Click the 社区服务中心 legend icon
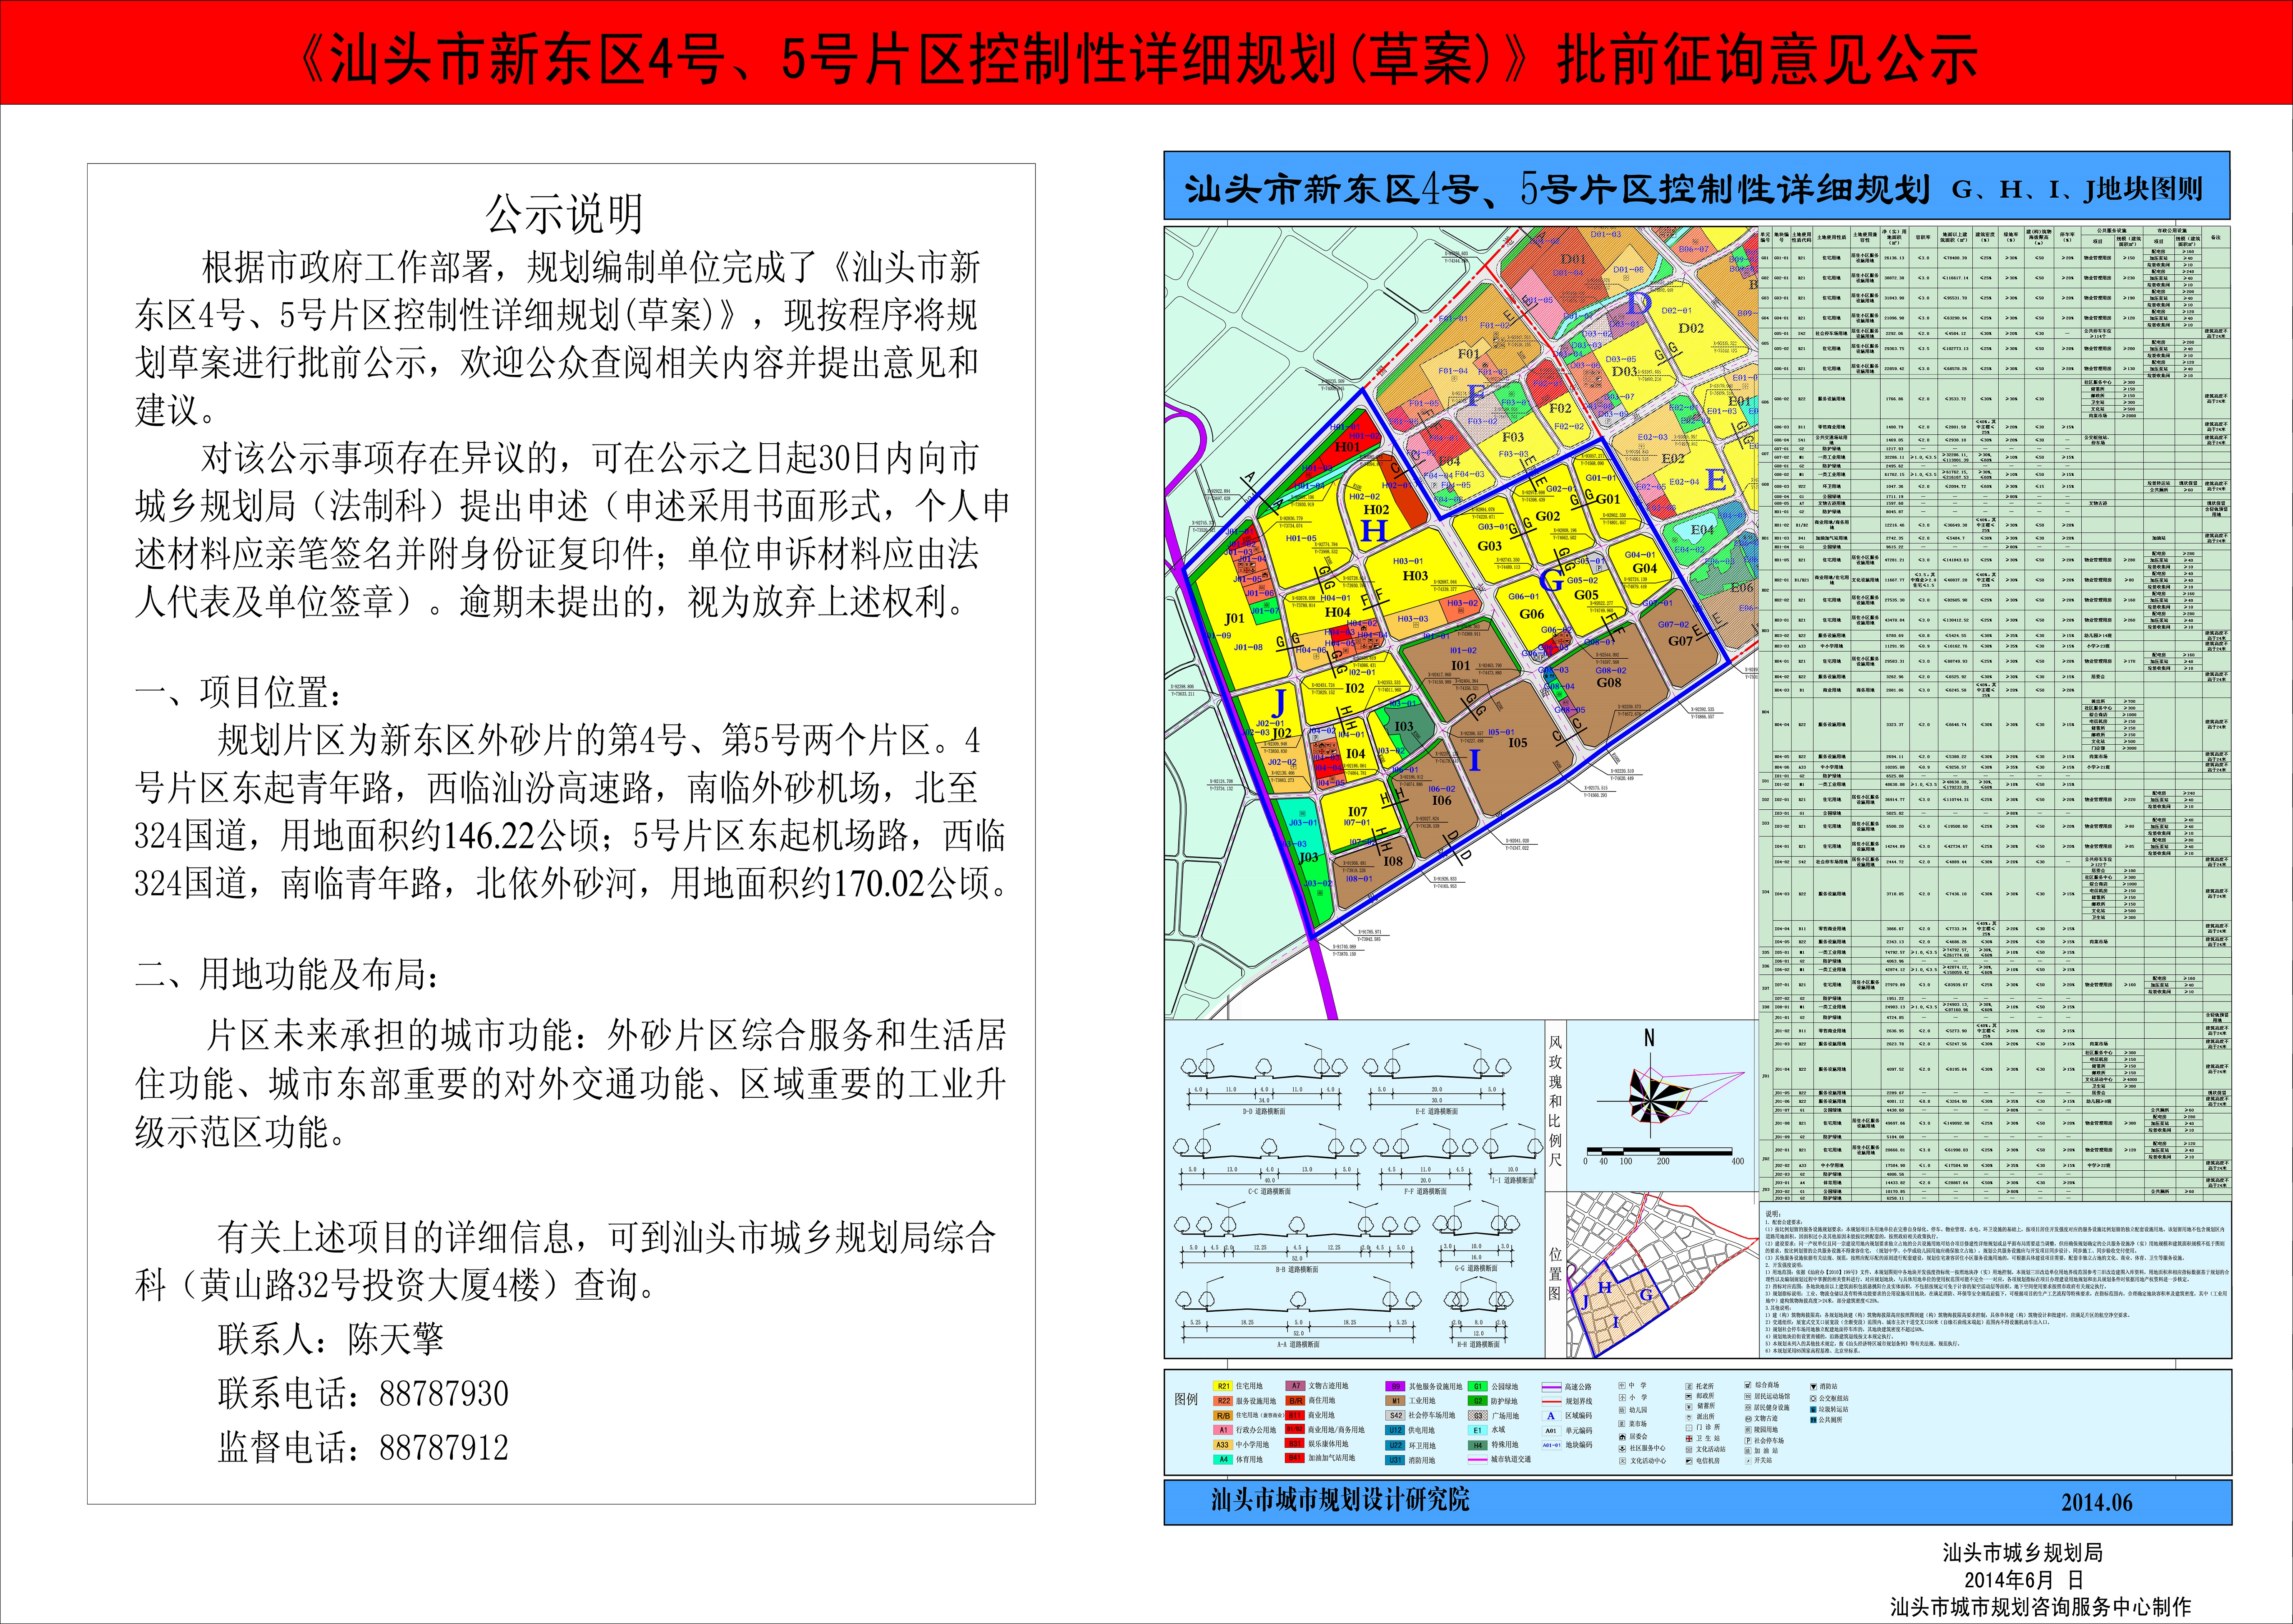The width and height of the screenshot is (2293, 1624). click(x=1622, y=1449)
